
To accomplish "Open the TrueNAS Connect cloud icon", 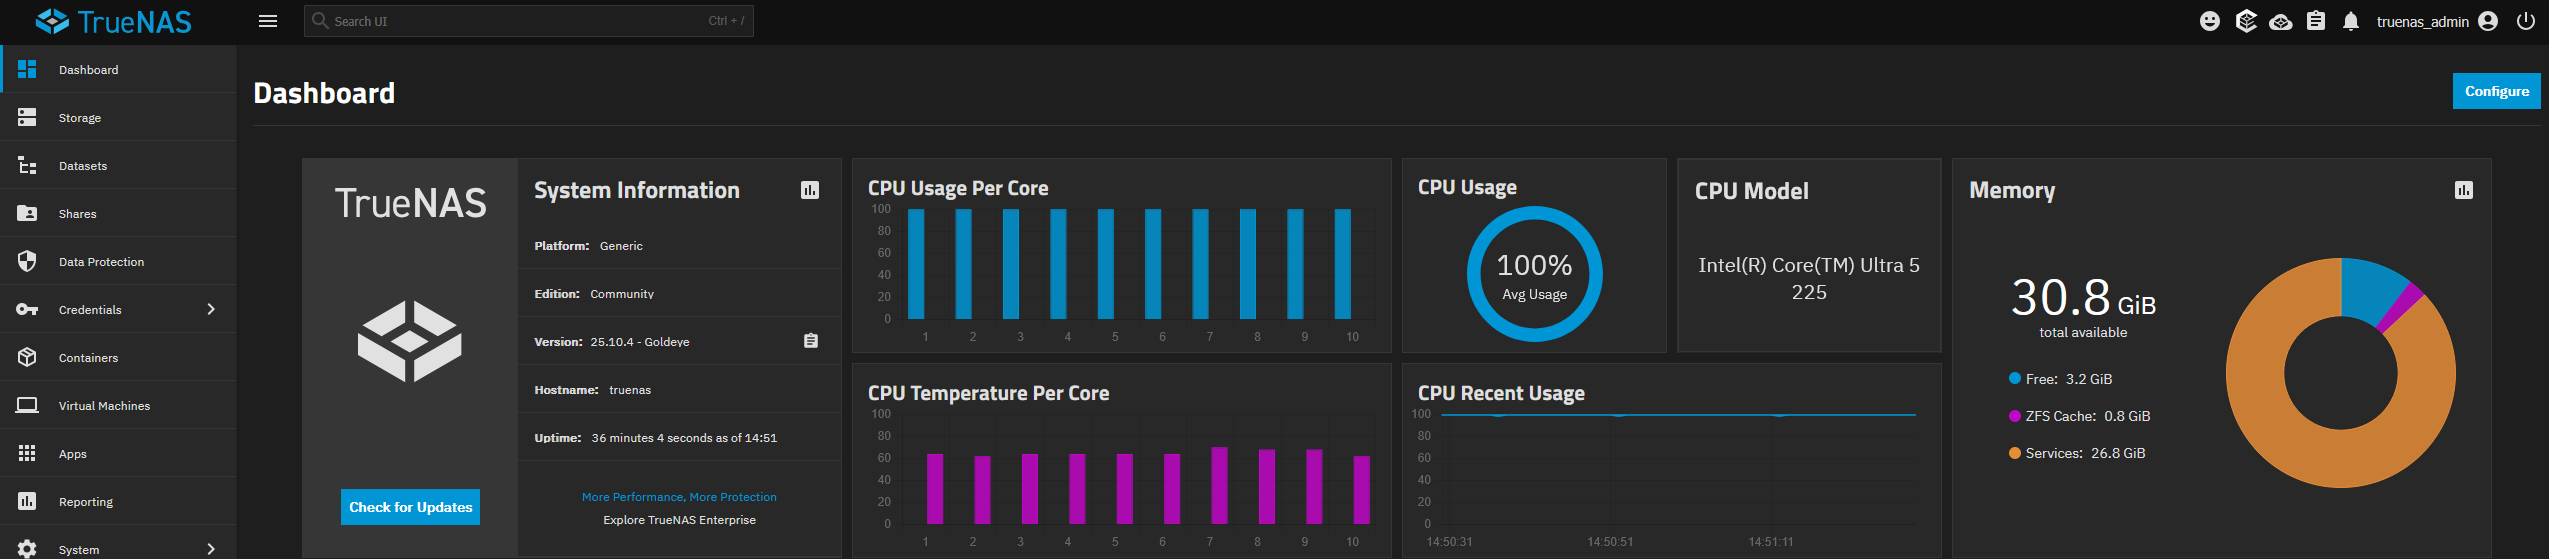I will [x=2281, y=22].
